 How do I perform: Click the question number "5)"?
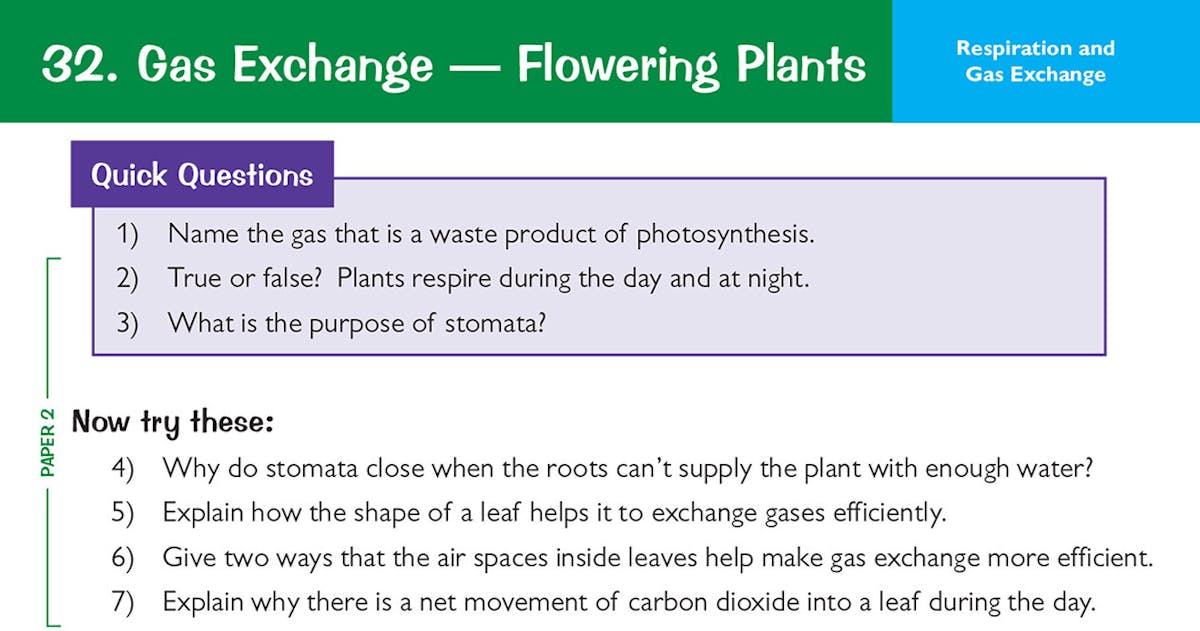[x=122, y=514]
